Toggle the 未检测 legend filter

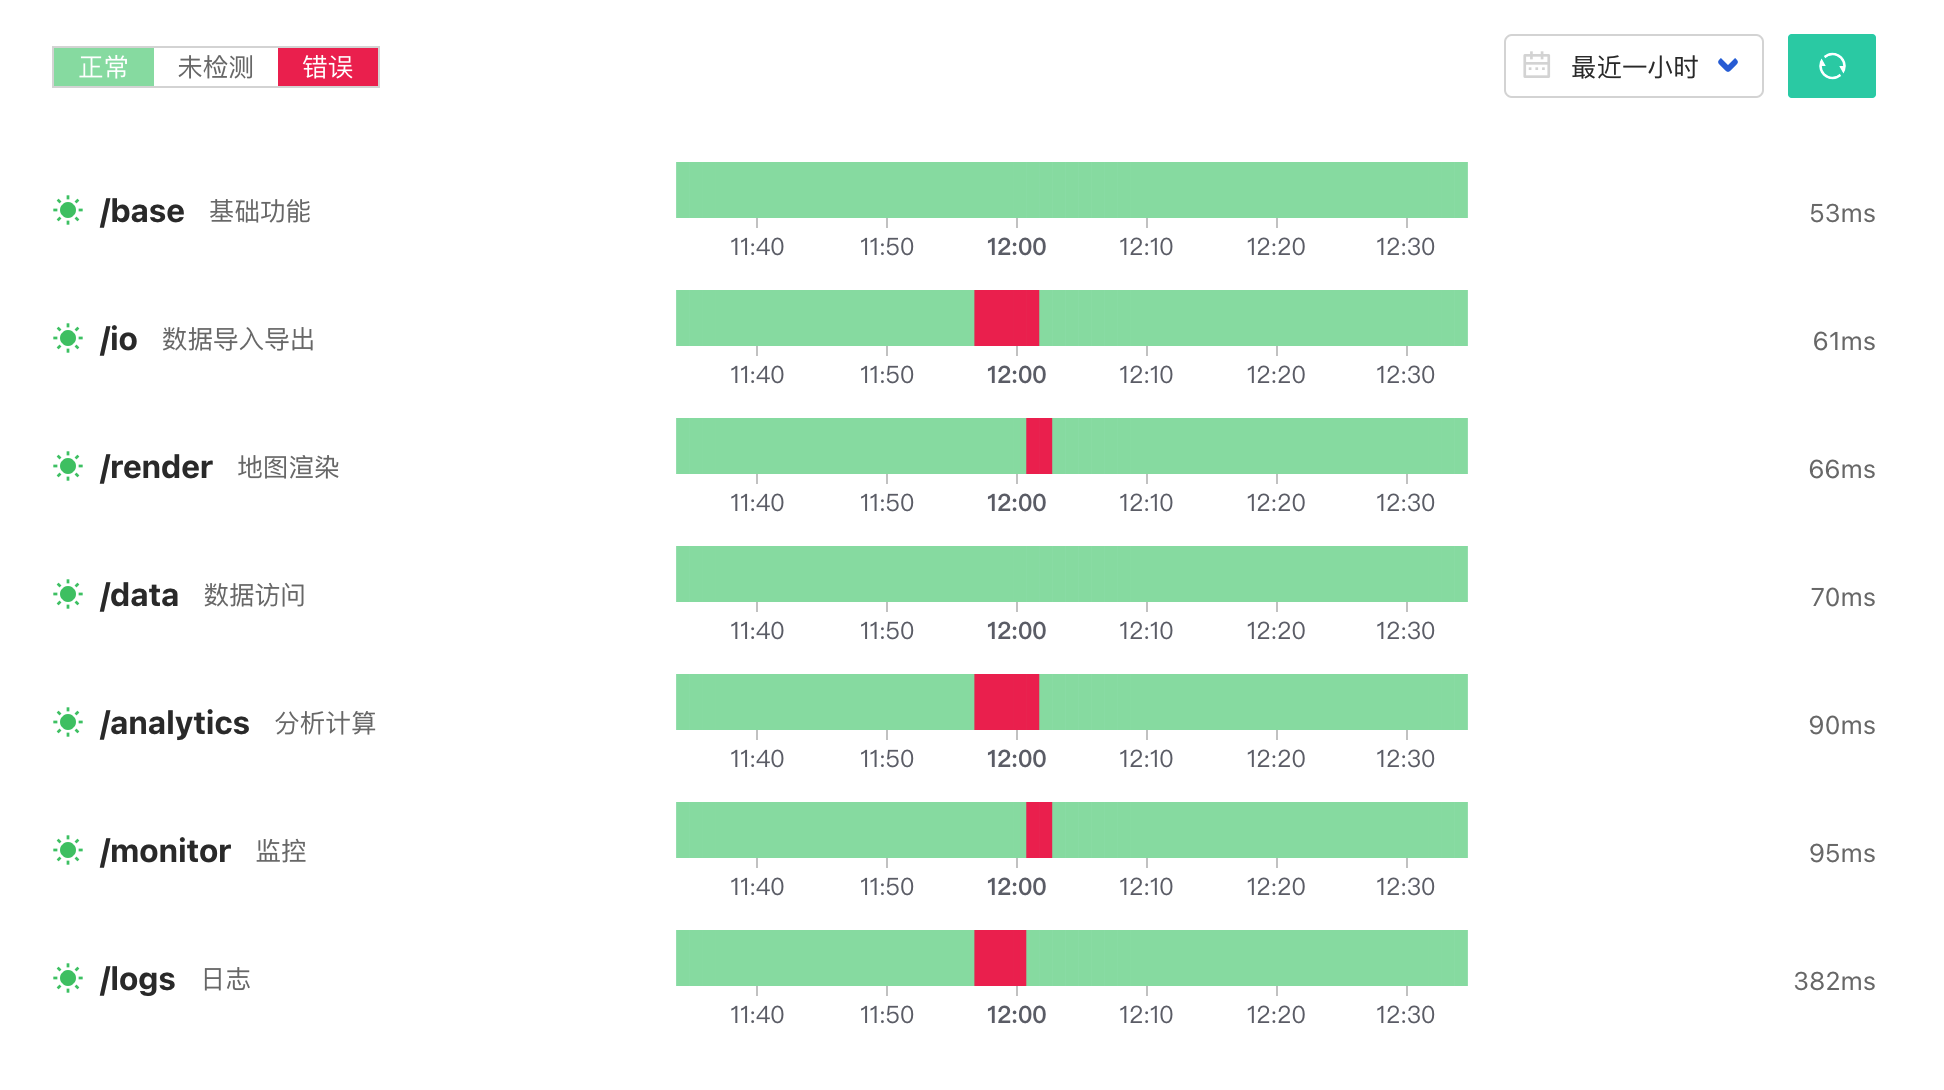216,67
